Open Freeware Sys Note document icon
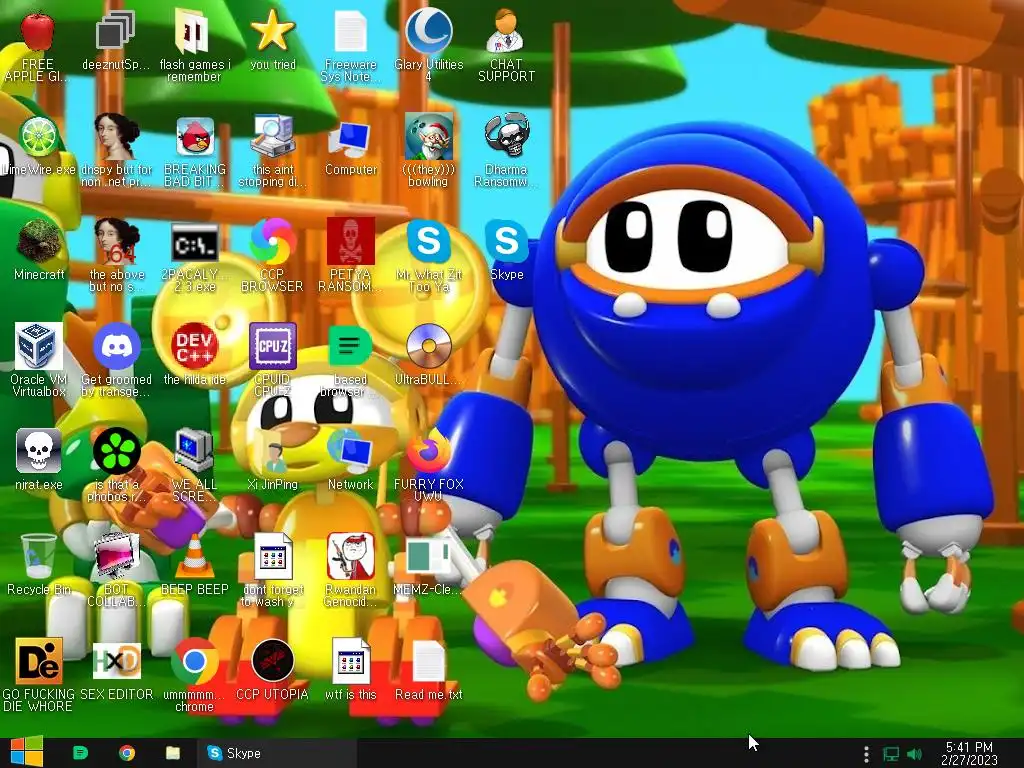The image size is (1024, 768). click(351, 31)
